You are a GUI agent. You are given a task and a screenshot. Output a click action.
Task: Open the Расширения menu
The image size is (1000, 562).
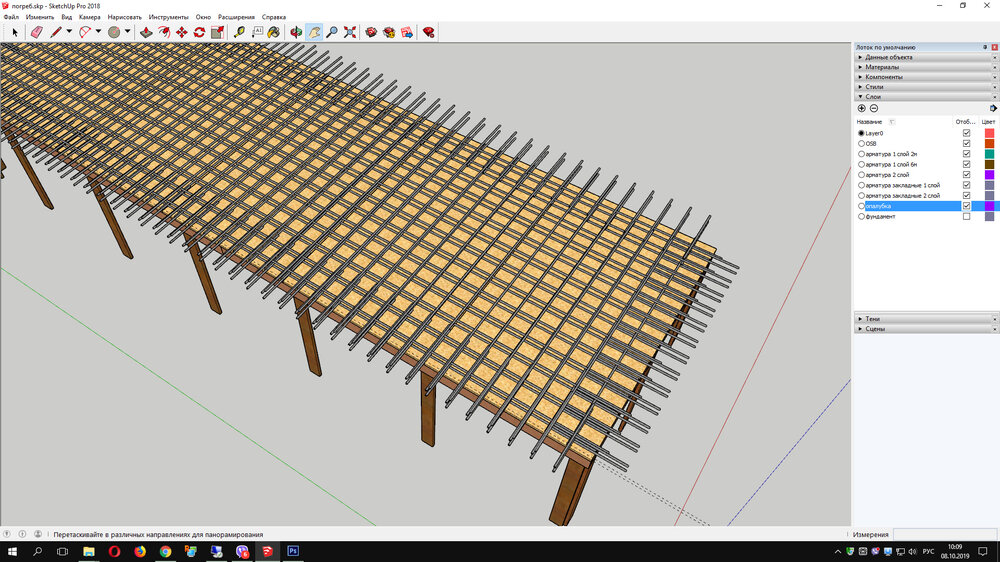click(x=236, y=17)
